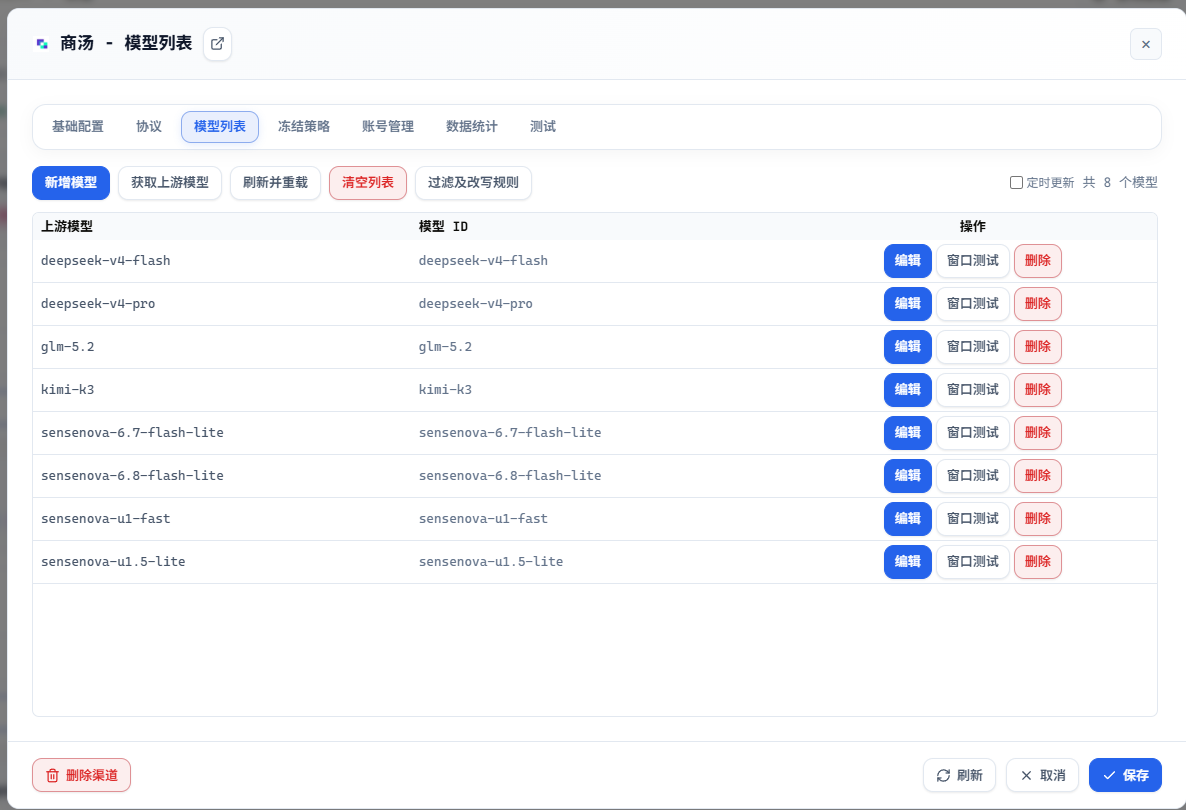Run 窗口测试 for glm-5.2
Image resolution: width=1186 pixels, height=810 pixels.
click(973, 347)
